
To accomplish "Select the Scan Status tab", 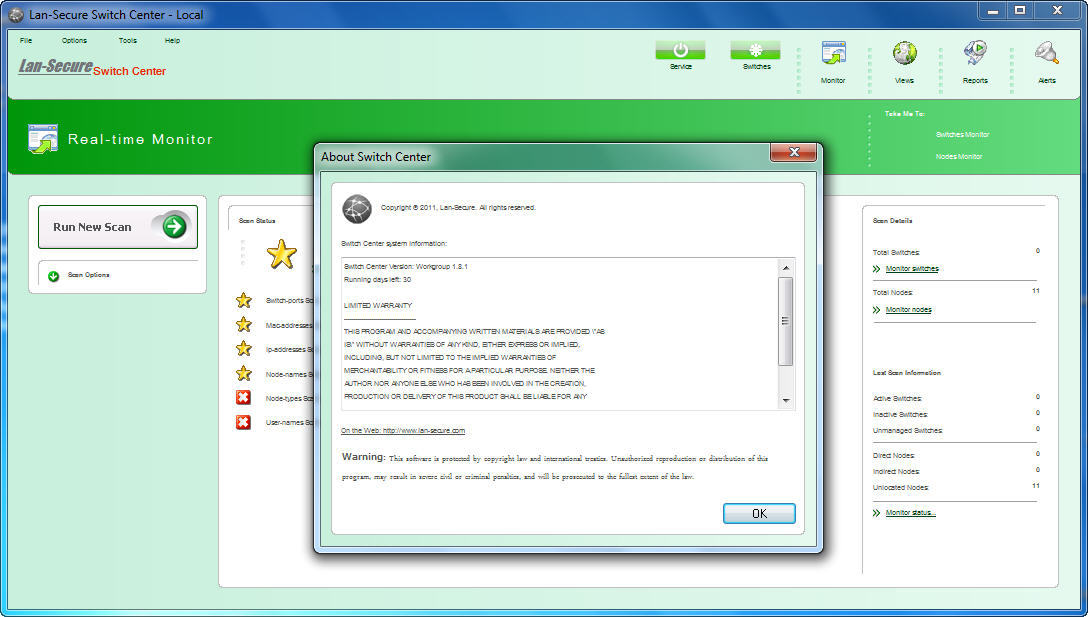I will [257, 221].
